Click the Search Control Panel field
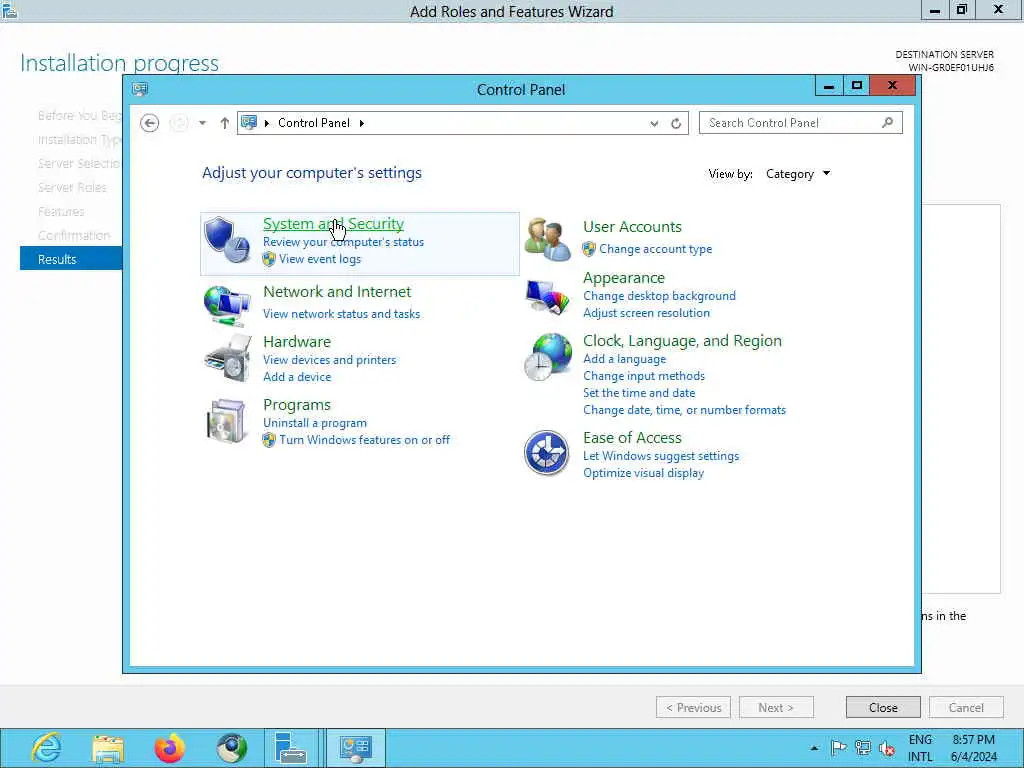The height and width of the screenshot is (768, 1024). 801,123
